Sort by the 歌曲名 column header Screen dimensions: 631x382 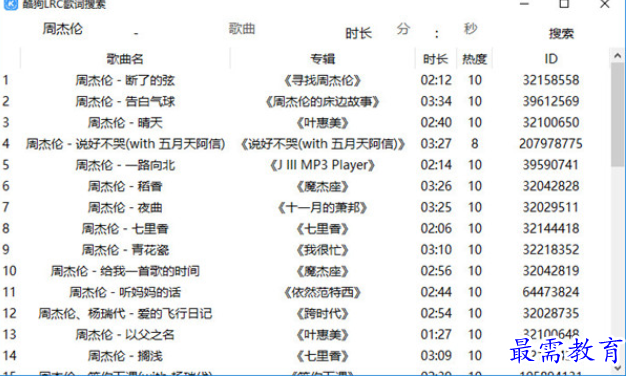125,59
